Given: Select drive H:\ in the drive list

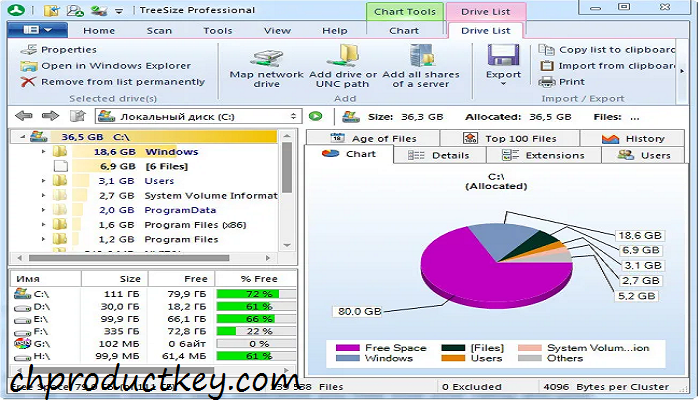Looking at the screenshot, I should click(154, 356).
